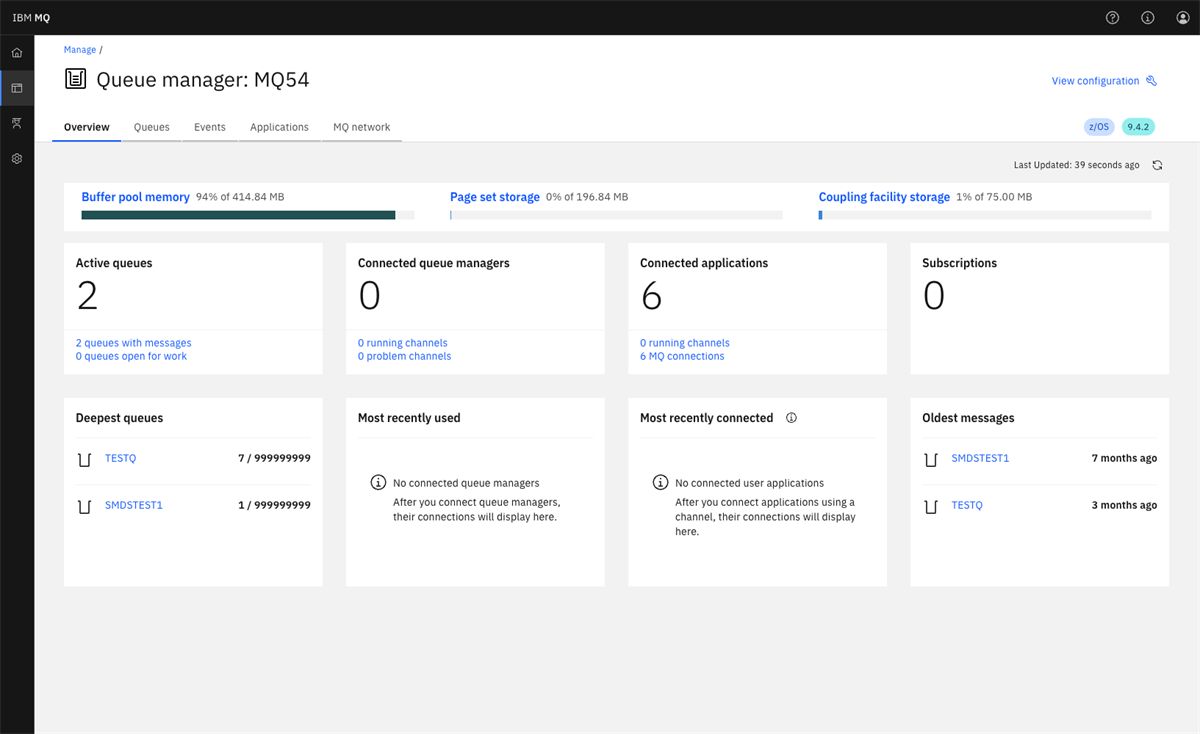Open the settings gear in the sidebar
The height and width of the screenshot is (734, 1200).
tap(17, 158)
